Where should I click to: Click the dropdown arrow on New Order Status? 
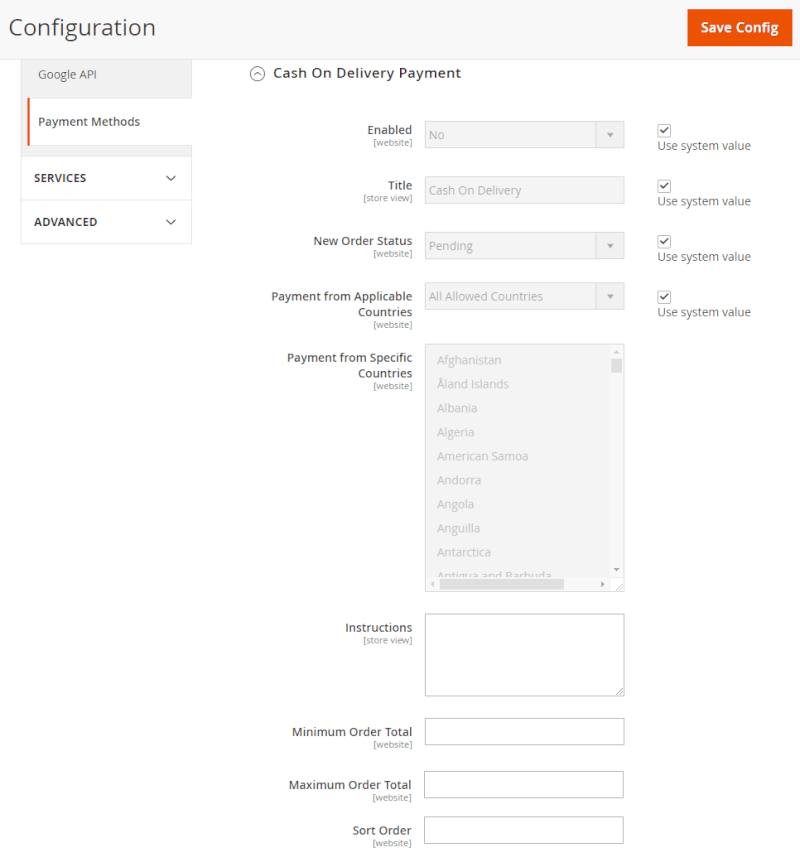pos(612,245)
